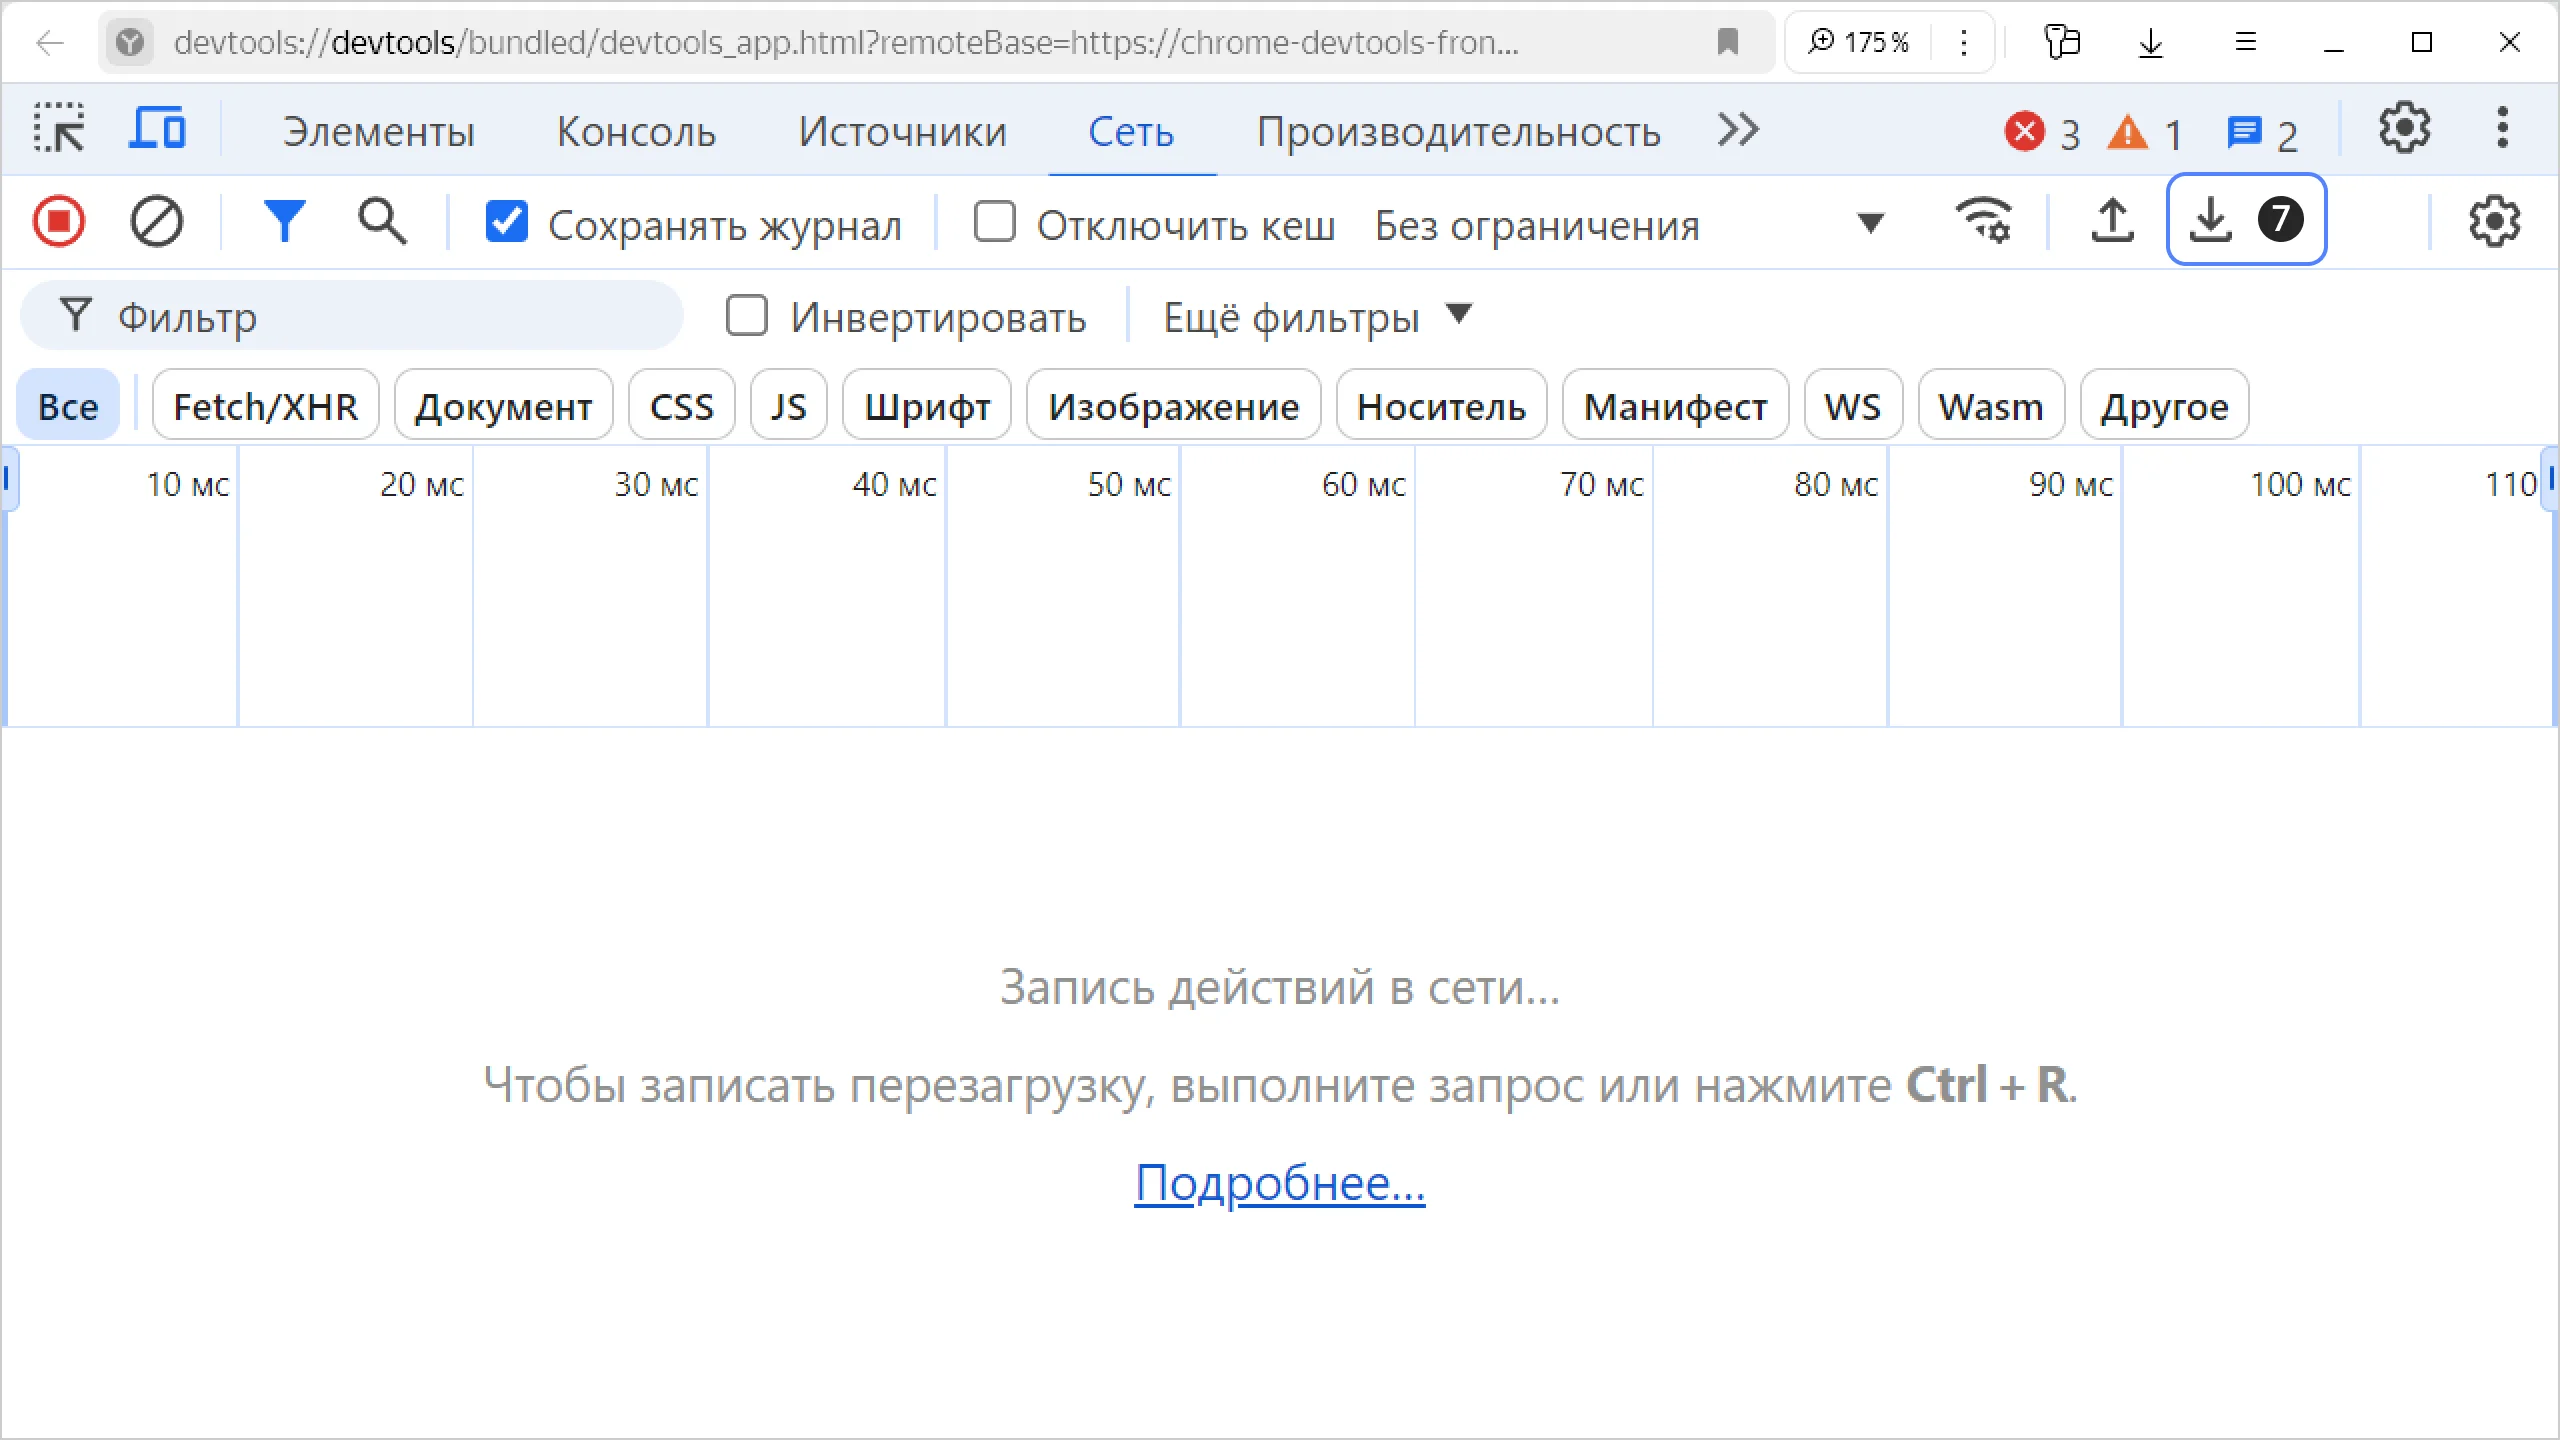Viewport: 2560px width, 1440px height.
Task: Click the export with 7 badge button
Action: [x=2246, y=220]
